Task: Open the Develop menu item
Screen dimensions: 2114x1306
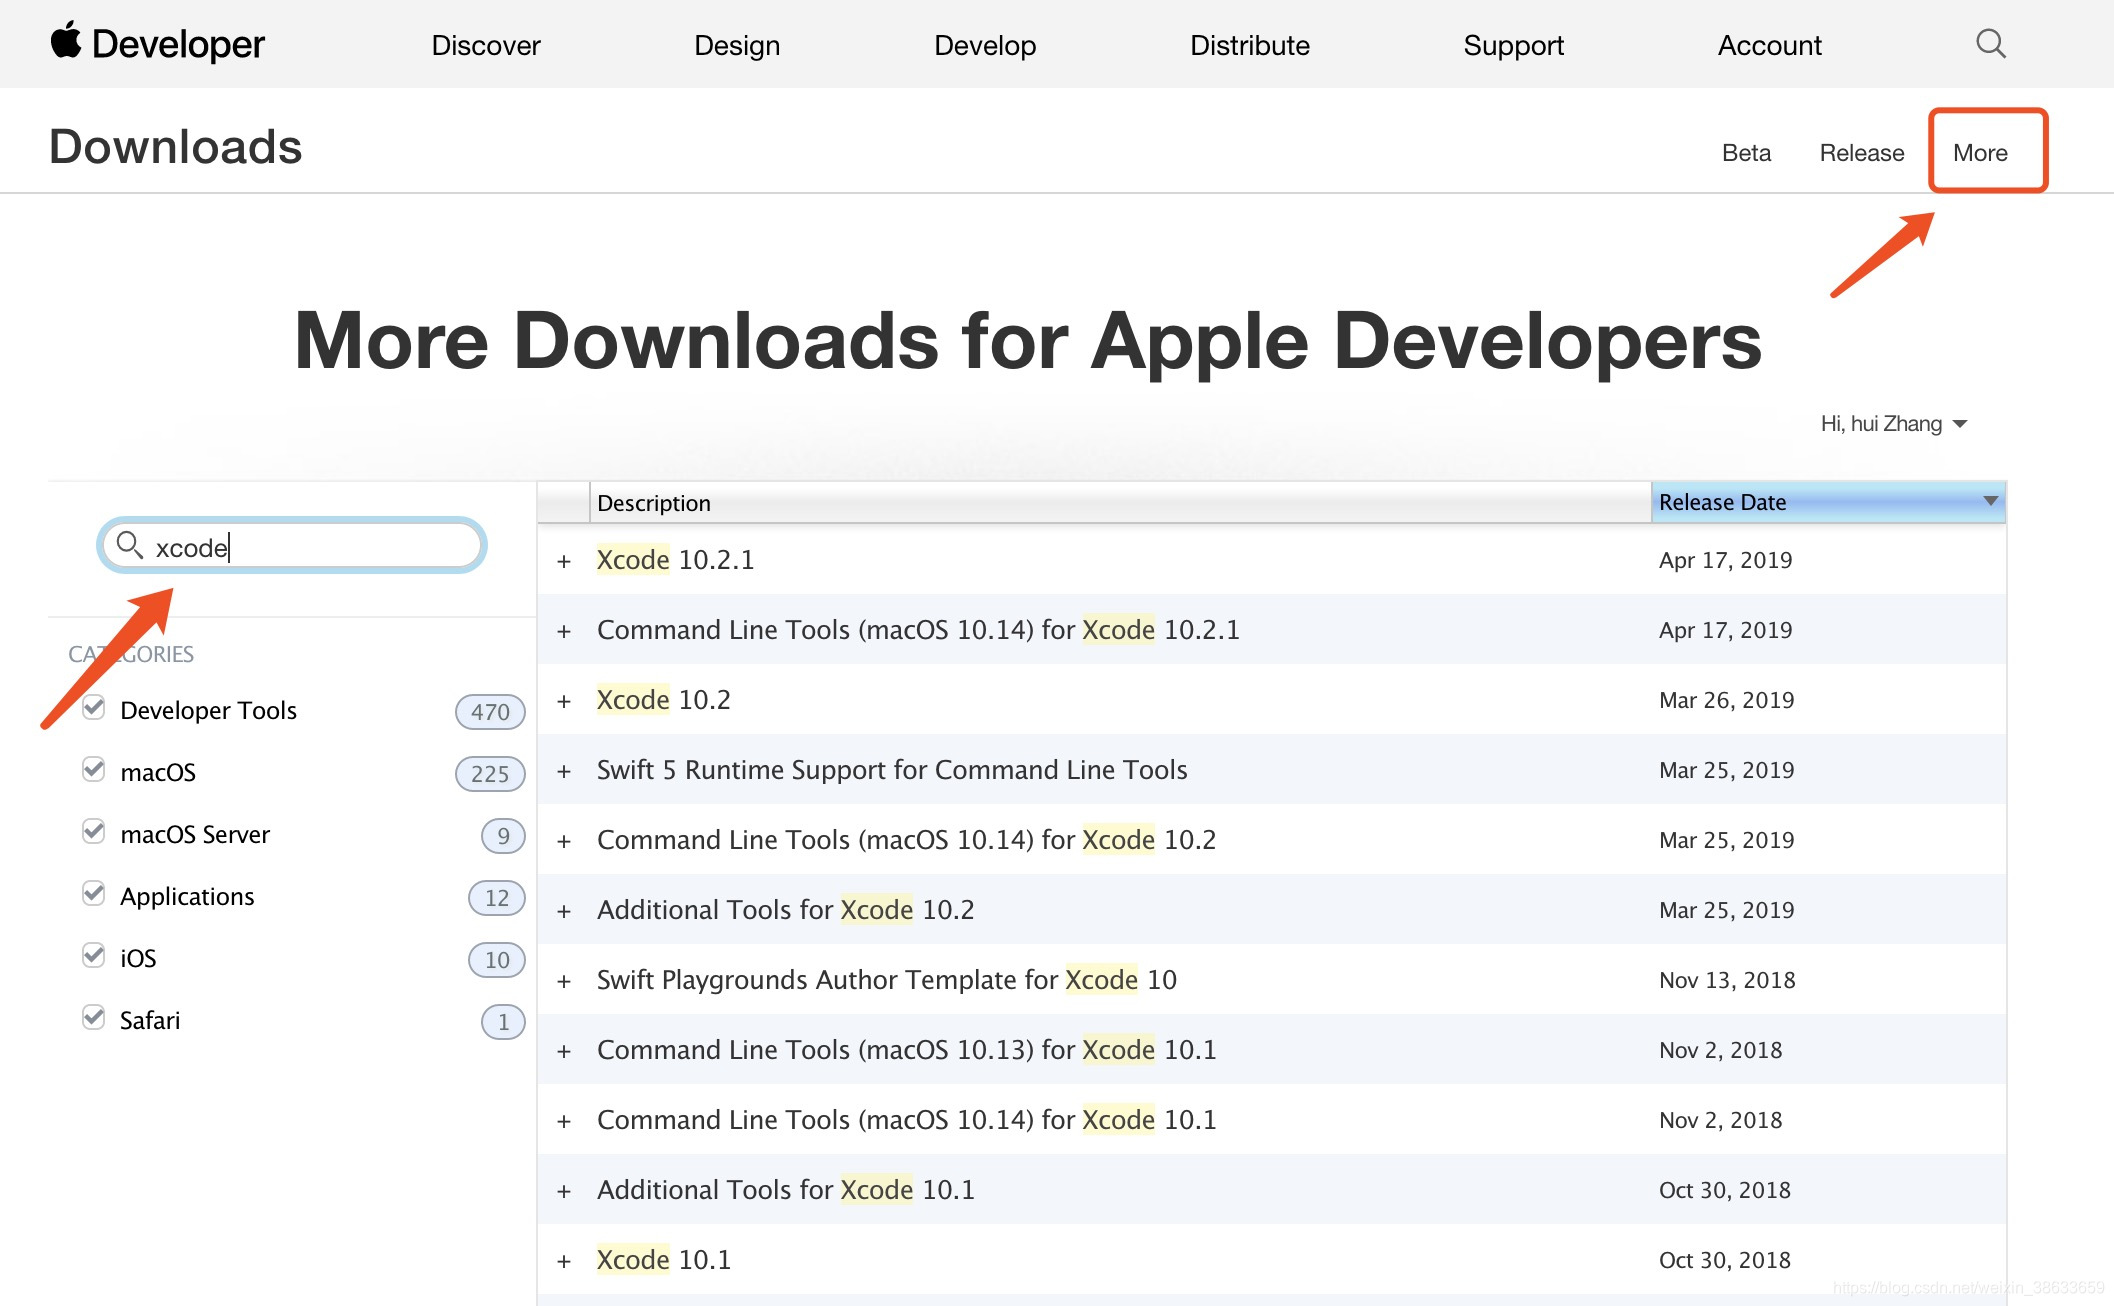Action: click(x=985, y=45)
